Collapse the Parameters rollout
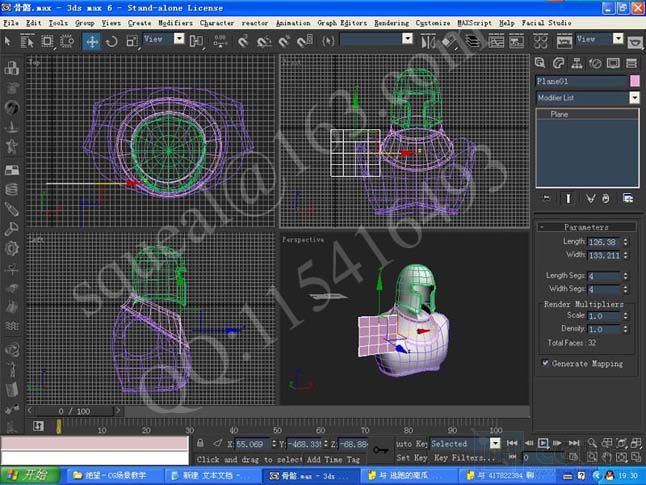Screen dimensions: 646x485 click(x=586, y=227)
